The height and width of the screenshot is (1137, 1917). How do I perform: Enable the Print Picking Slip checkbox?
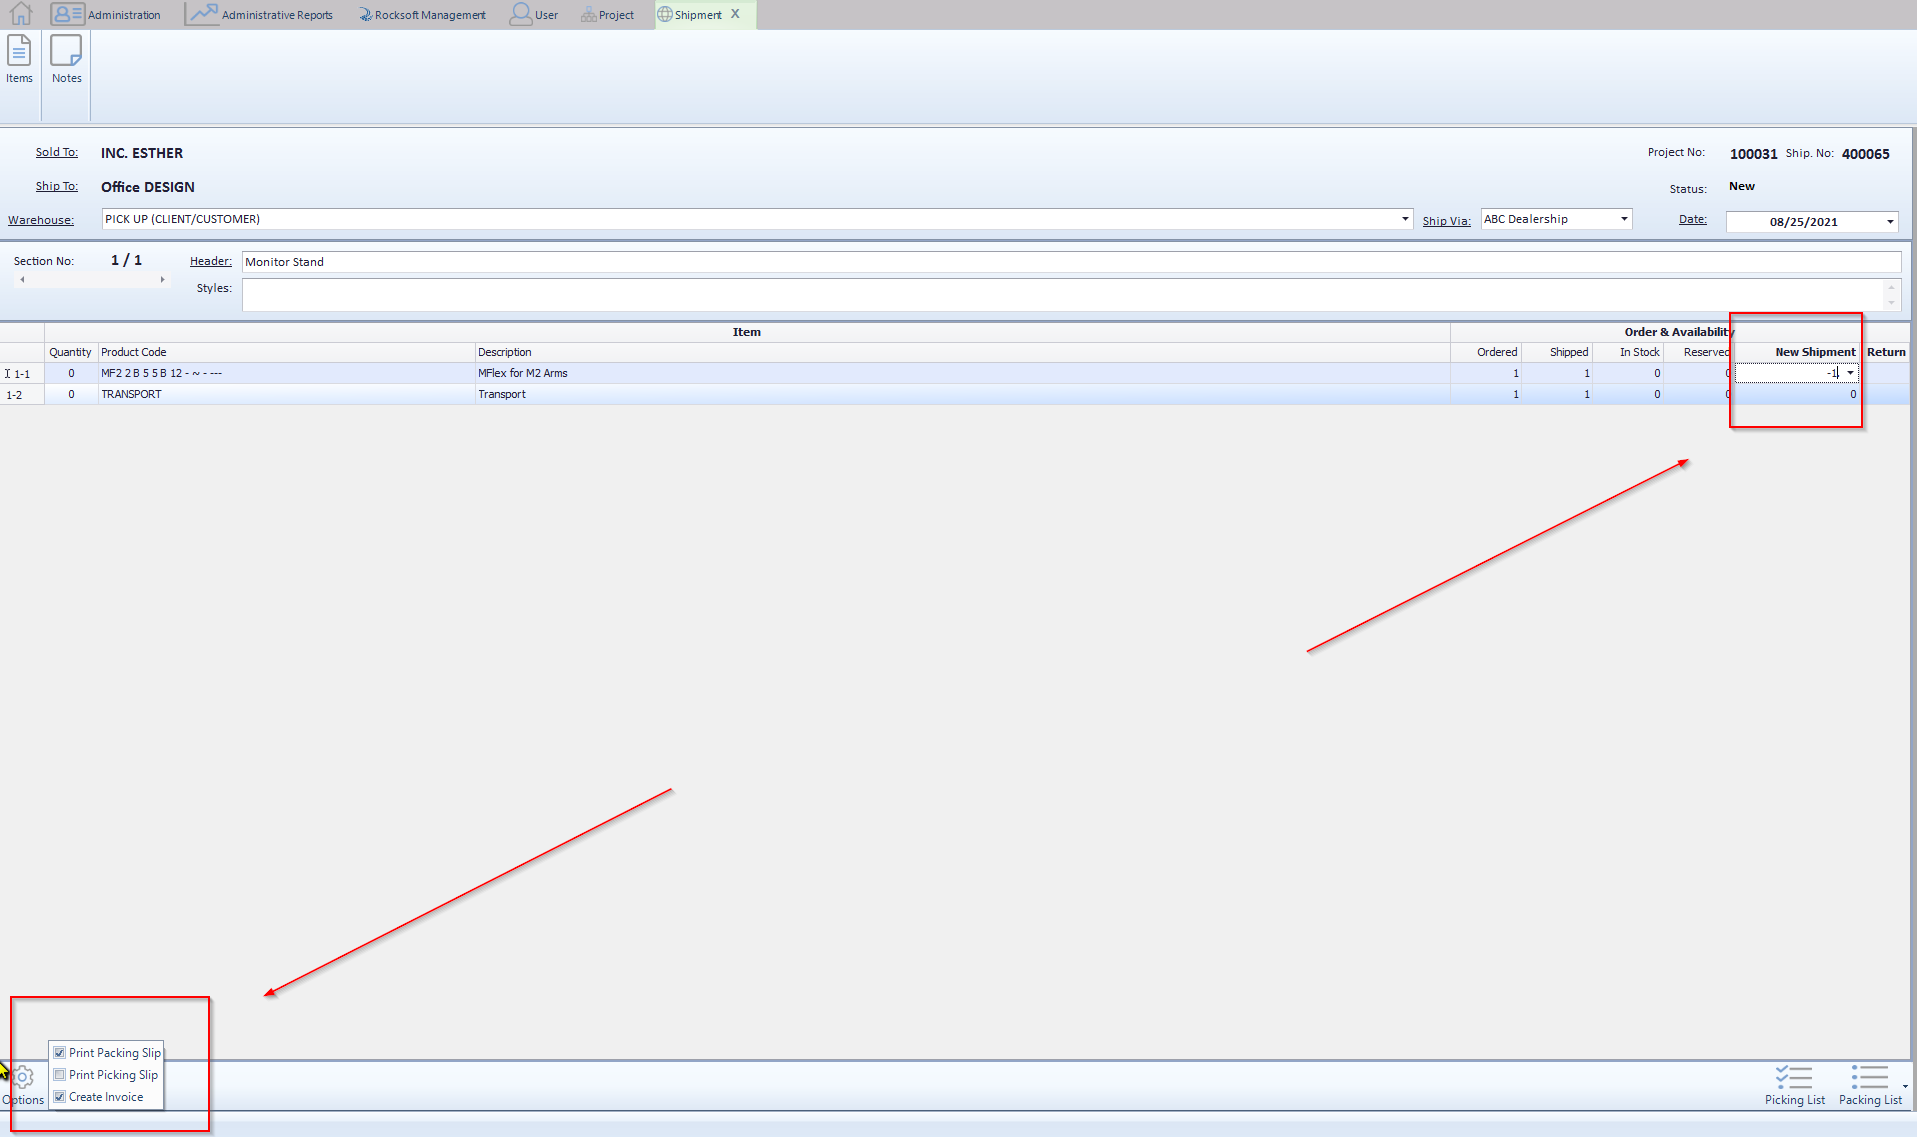(60, 1075)
